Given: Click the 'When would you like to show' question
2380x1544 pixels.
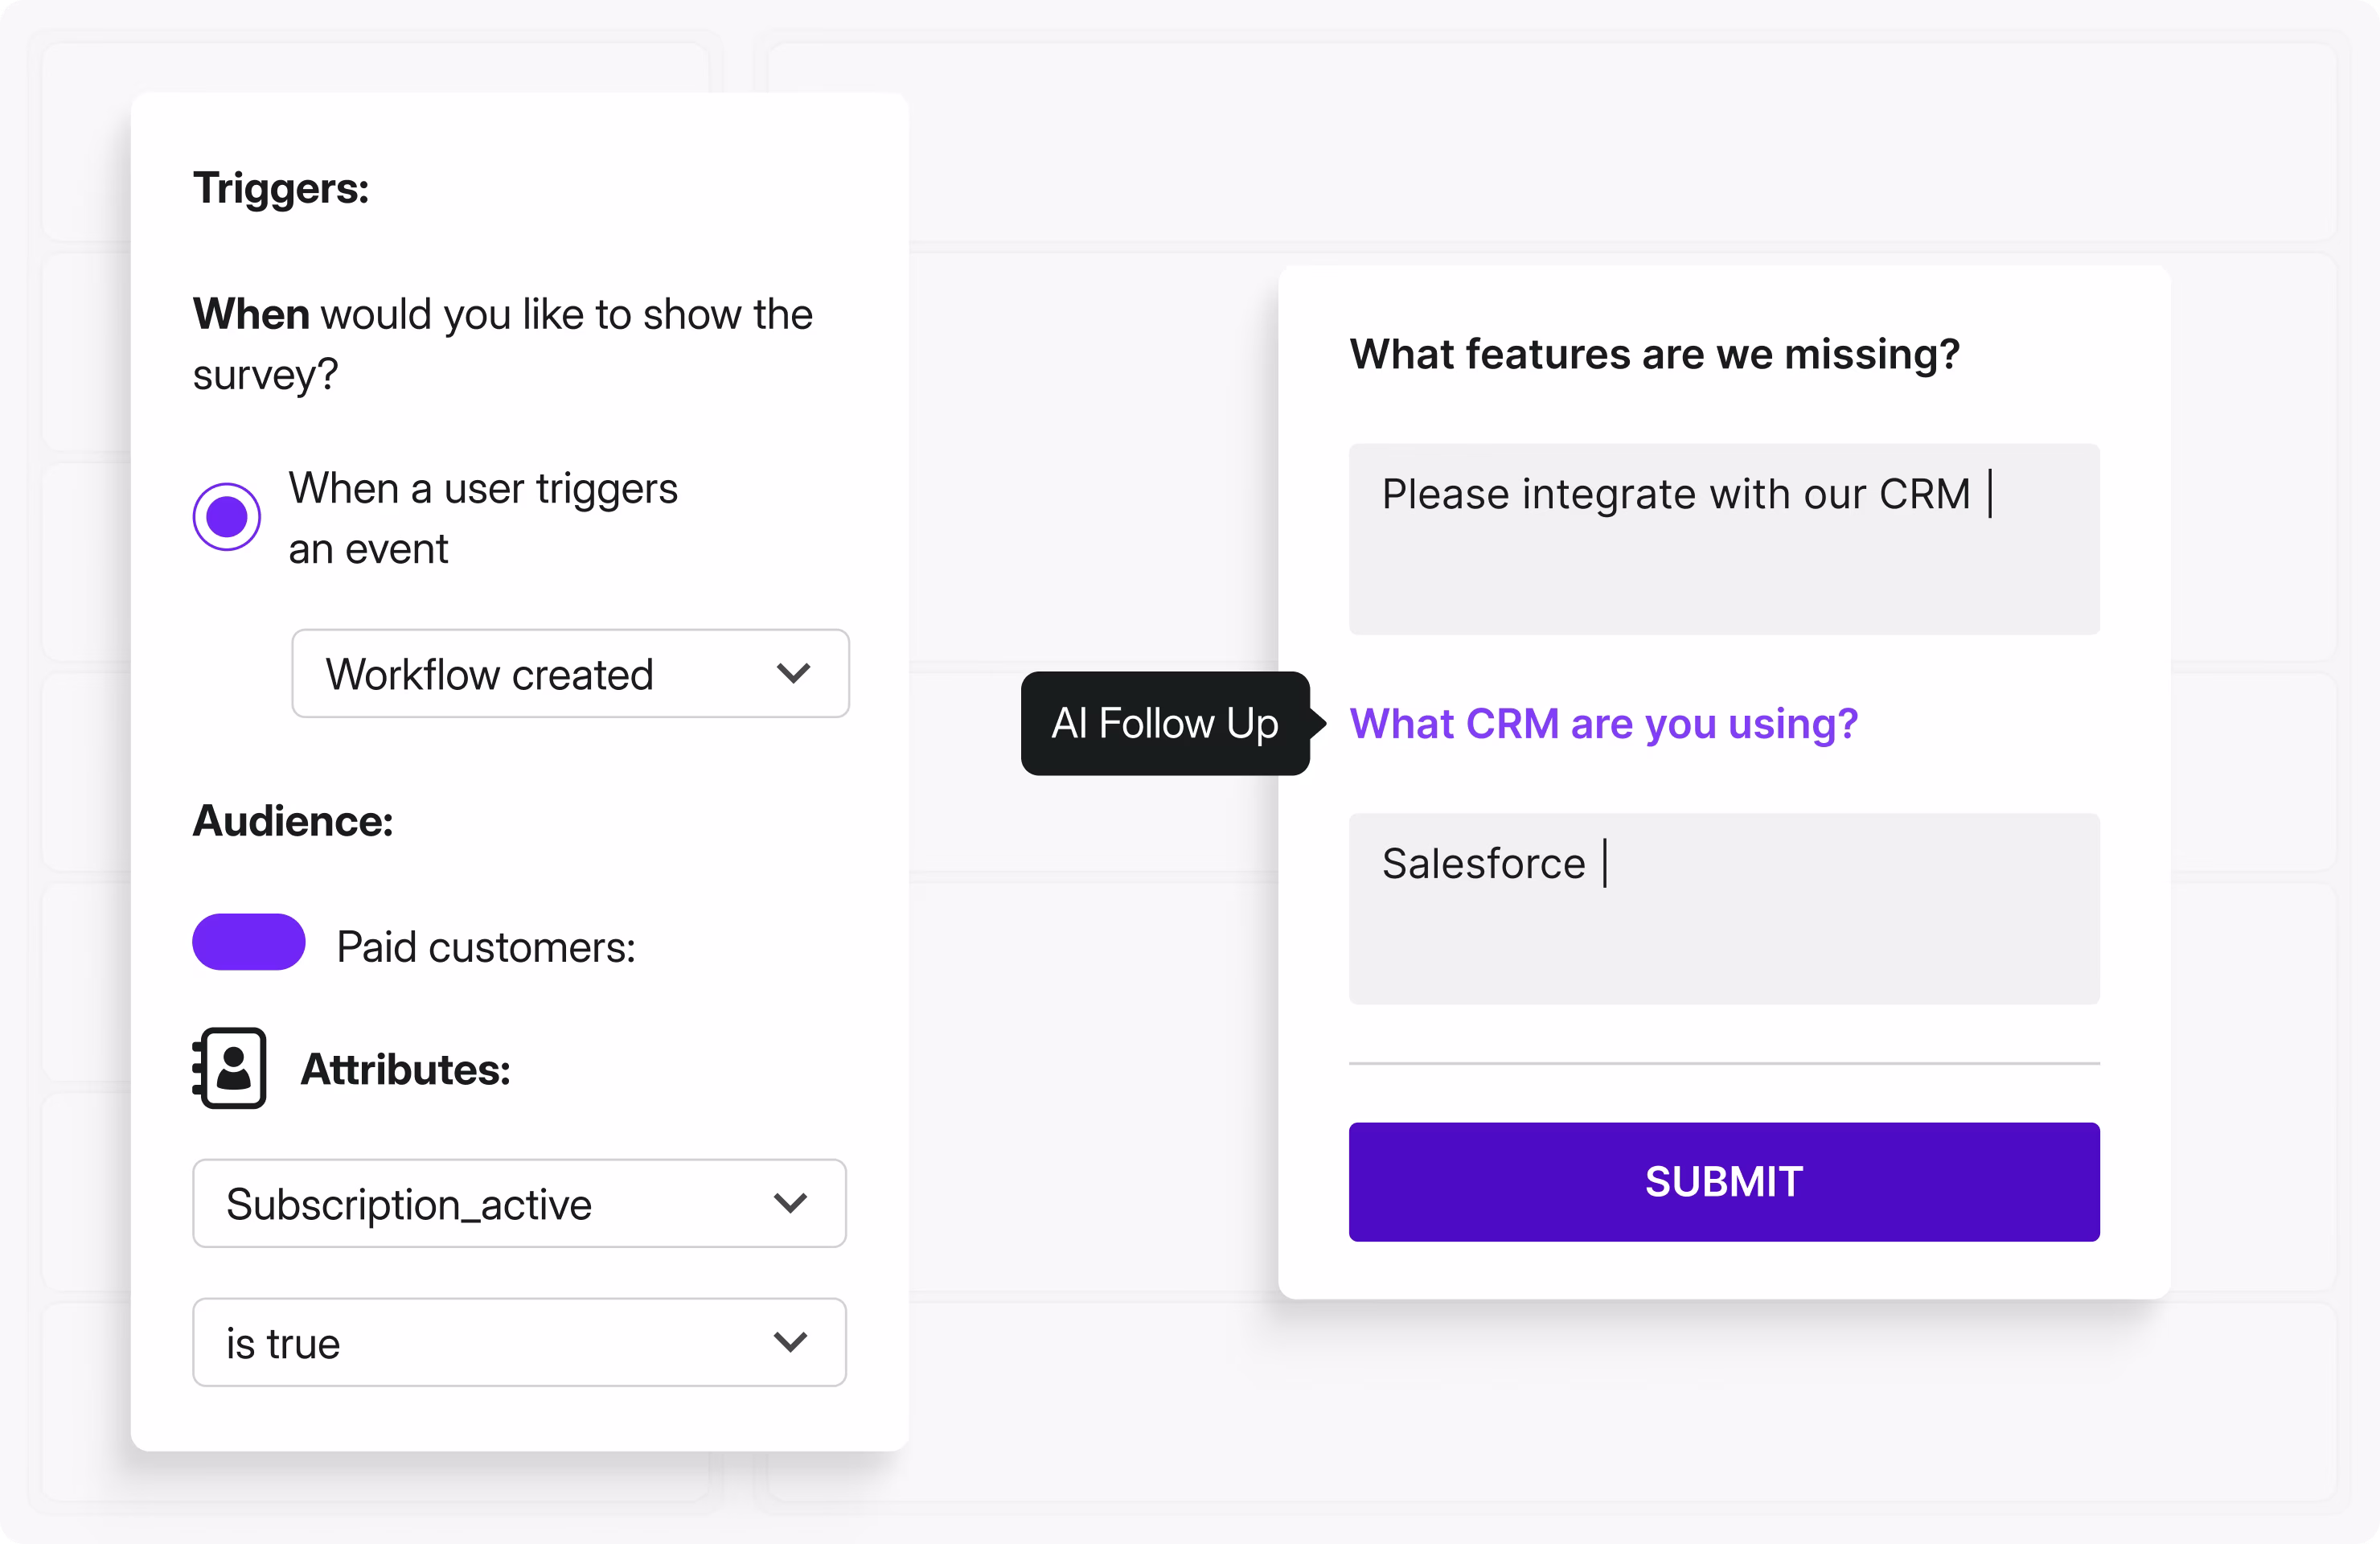Looking at the screenshot, I should 502,344.
